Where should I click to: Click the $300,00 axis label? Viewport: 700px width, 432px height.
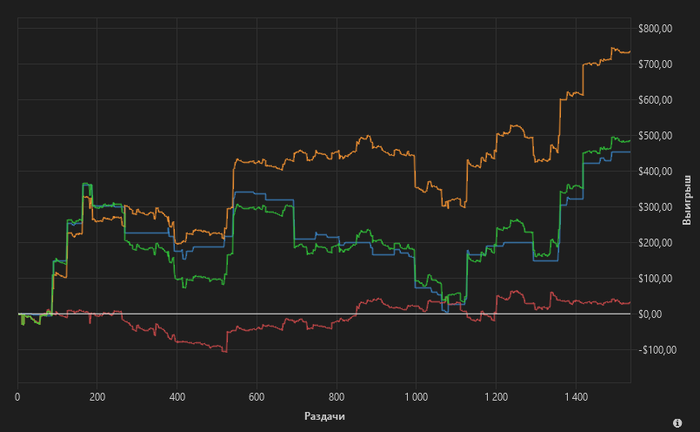pyautogui.click(x=655, y=207)
